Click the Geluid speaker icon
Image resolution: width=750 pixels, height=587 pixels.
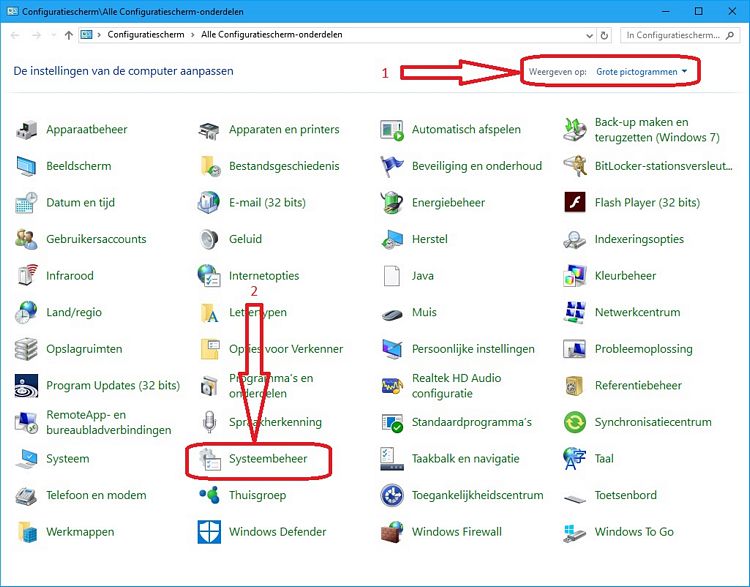point(209,239)
